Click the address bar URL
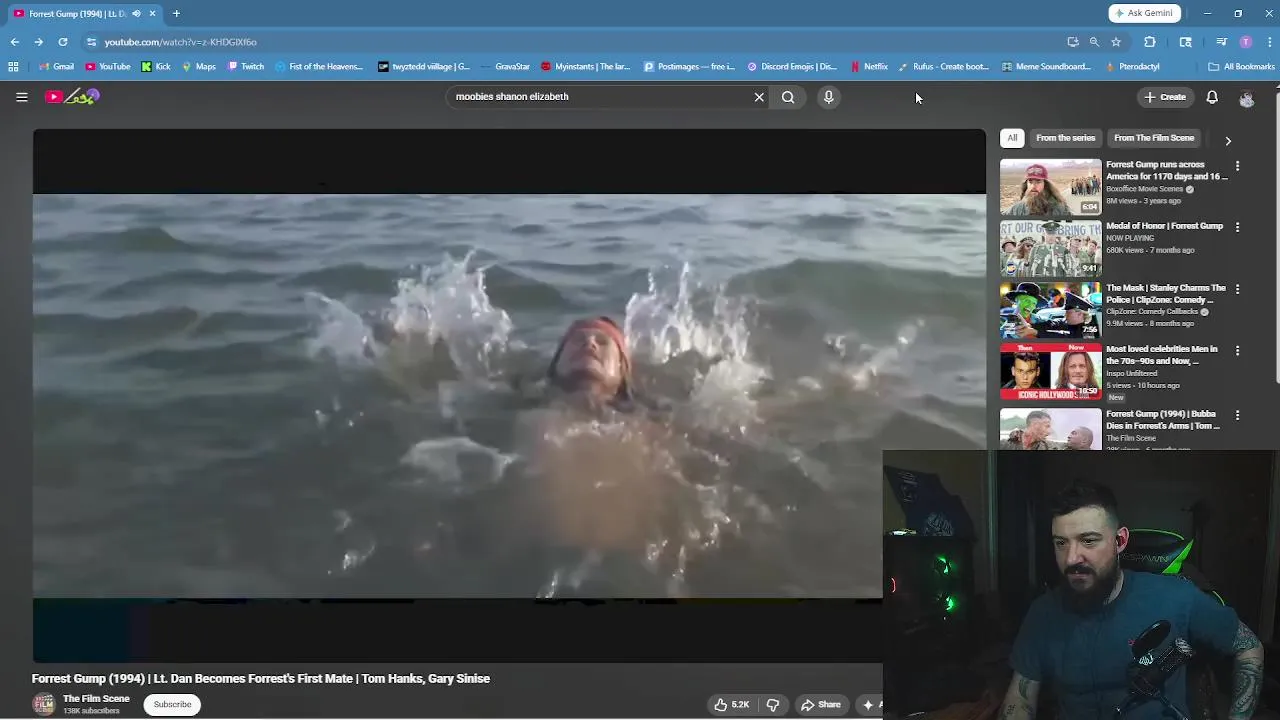 [181, 42]
